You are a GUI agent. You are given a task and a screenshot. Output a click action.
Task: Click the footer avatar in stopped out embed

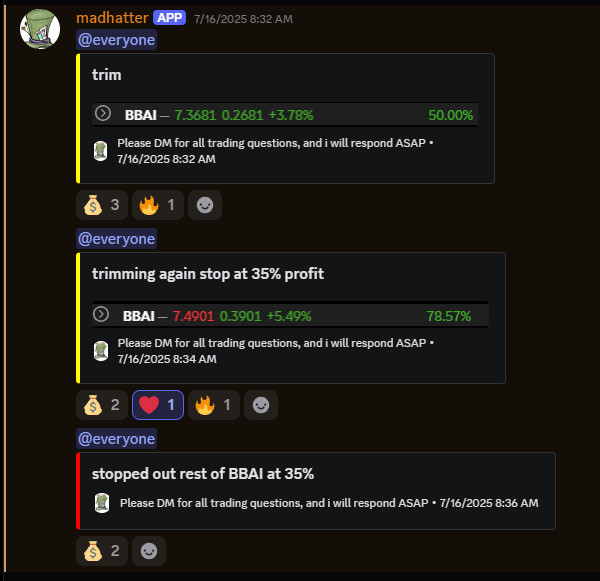(x=102, y=503)
